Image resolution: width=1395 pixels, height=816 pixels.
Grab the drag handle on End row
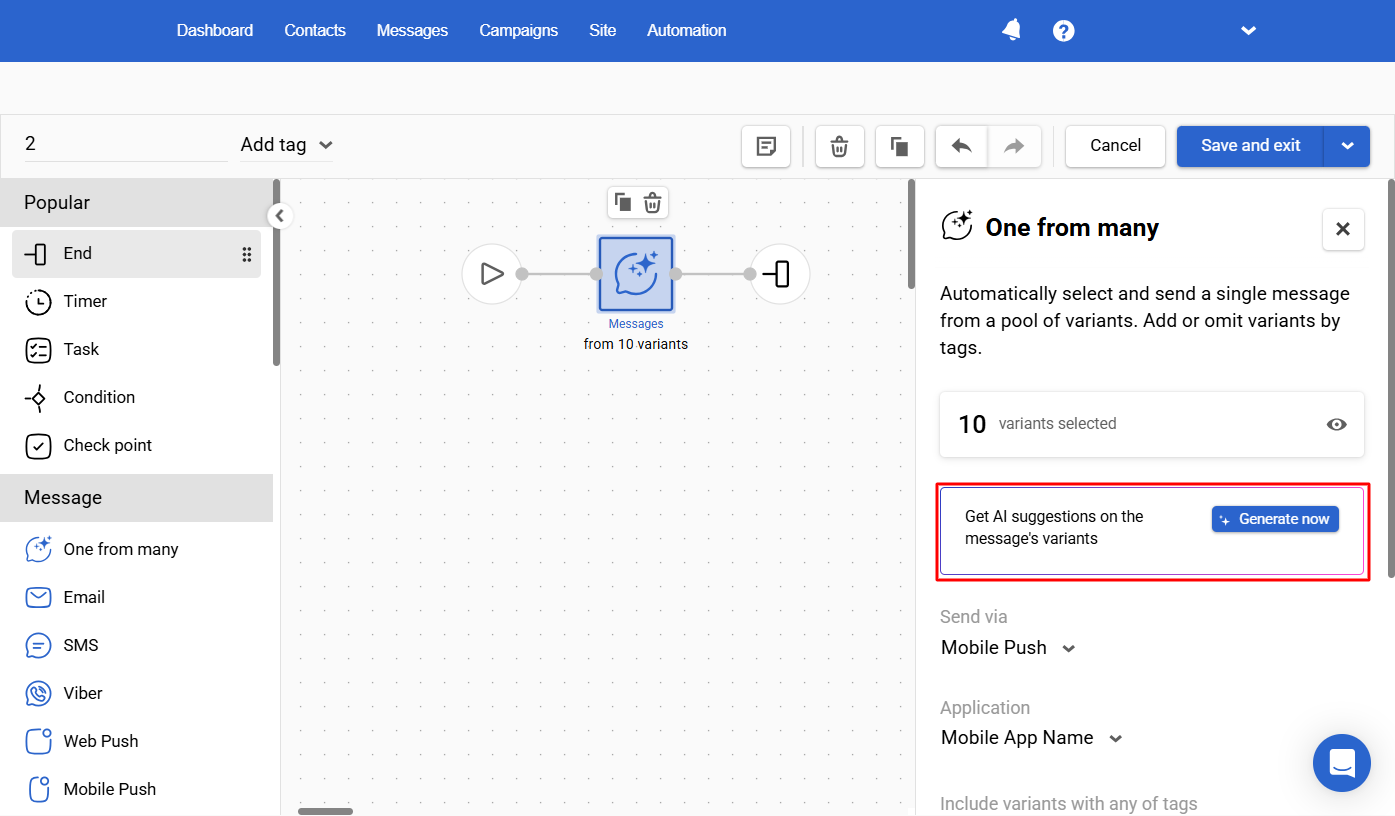[x=247, y=254]
